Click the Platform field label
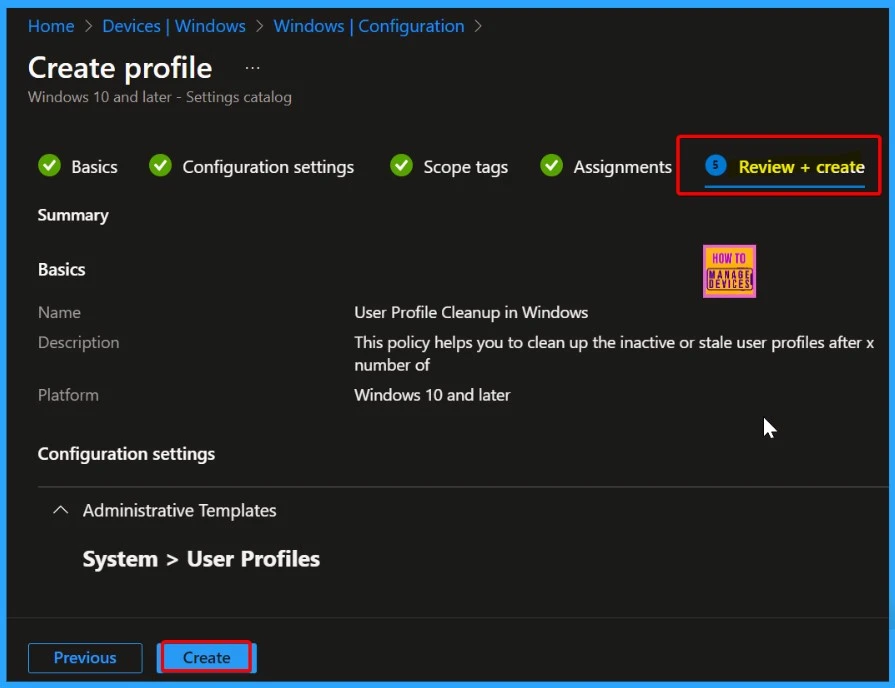This screenshot has height=688, width=895. pyautogui.click(x=68, y=395)
